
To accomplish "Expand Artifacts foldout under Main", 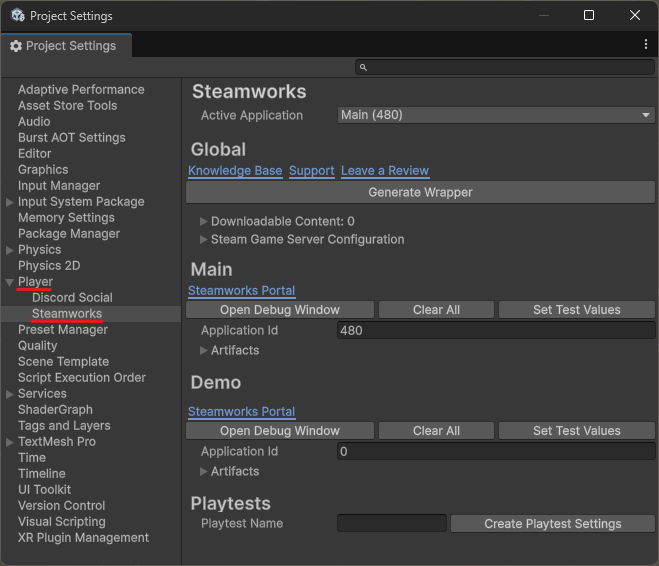I will pos(203,350).
